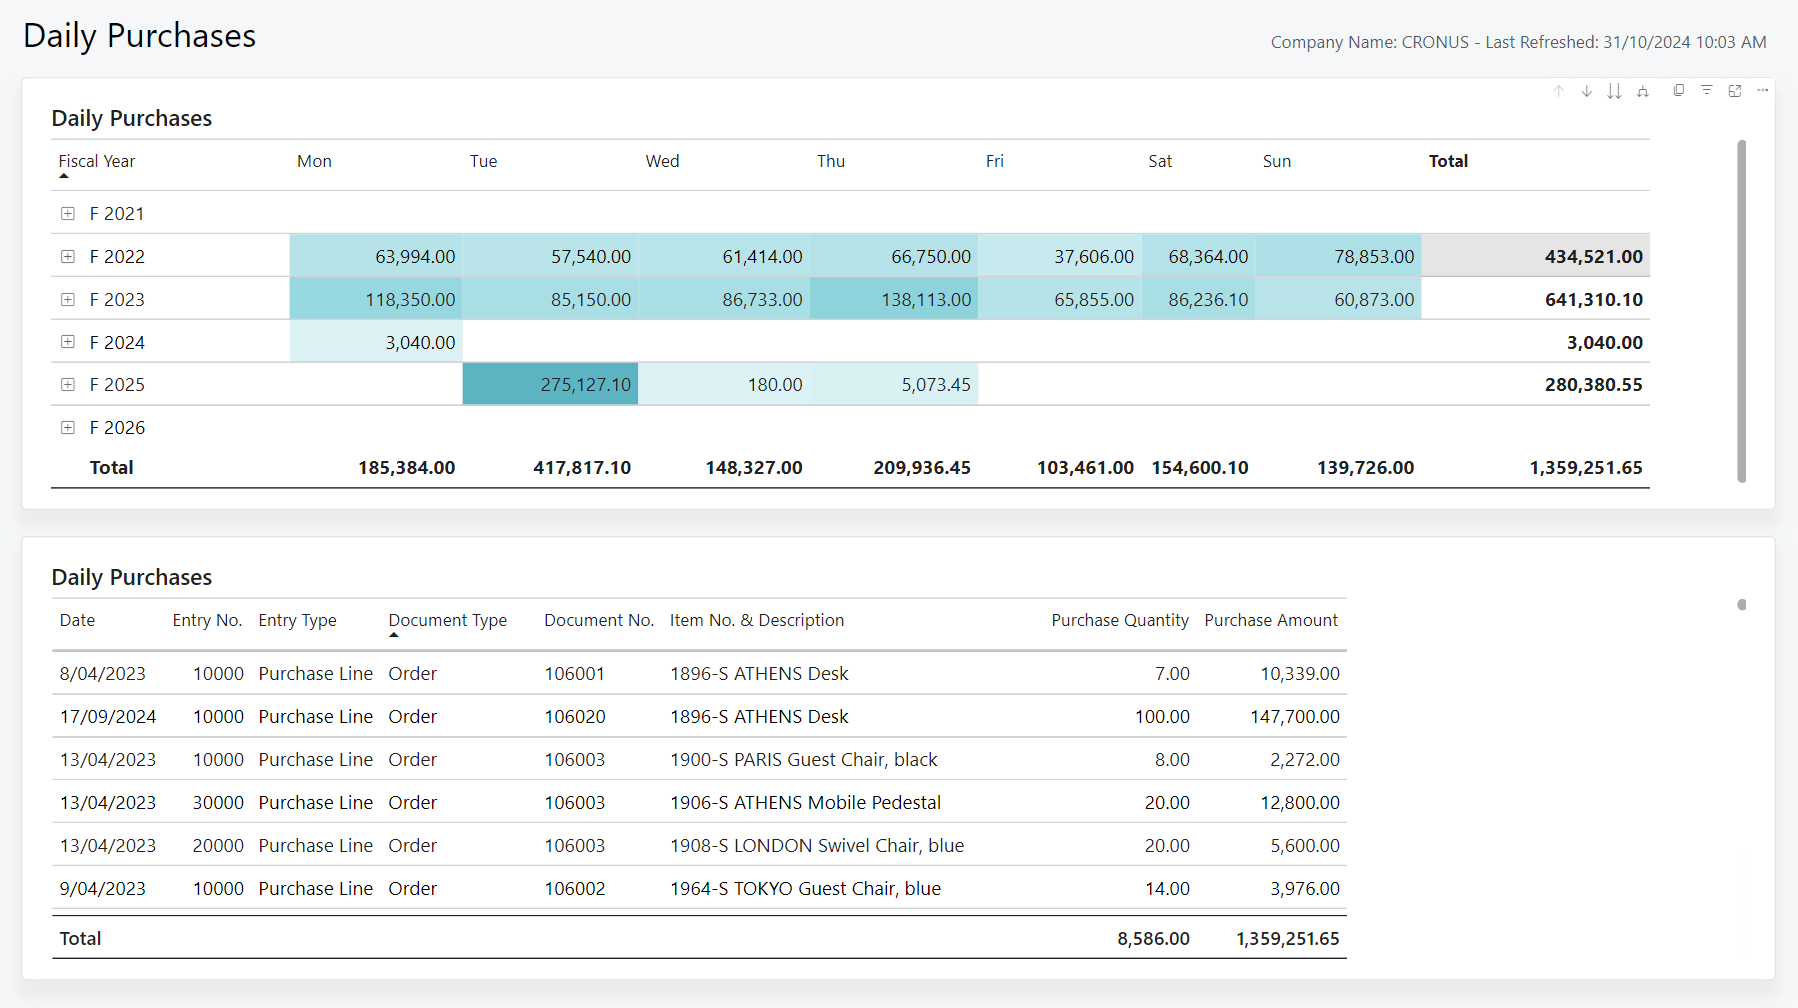Click the 8,586.00 total quantity value
Image resolution: width=1798 pixels, height=1008 pixels.
tap(1153, 938)
